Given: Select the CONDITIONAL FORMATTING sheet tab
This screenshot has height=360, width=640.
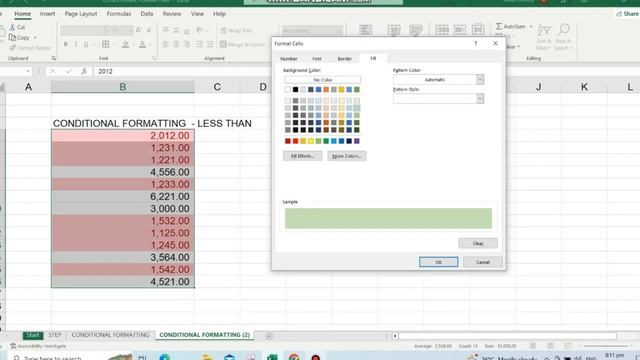Looking at the screenshot, I should pos(111,335).
